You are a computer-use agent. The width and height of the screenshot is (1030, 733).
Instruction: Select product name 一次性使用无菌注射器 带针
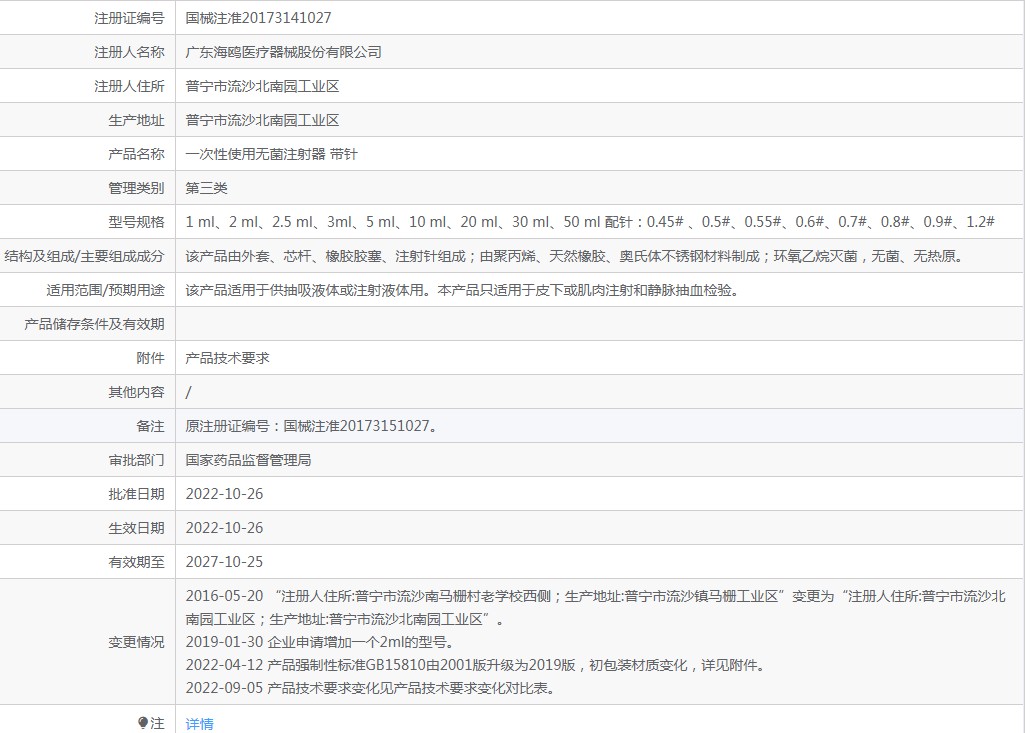click(271, 154)
